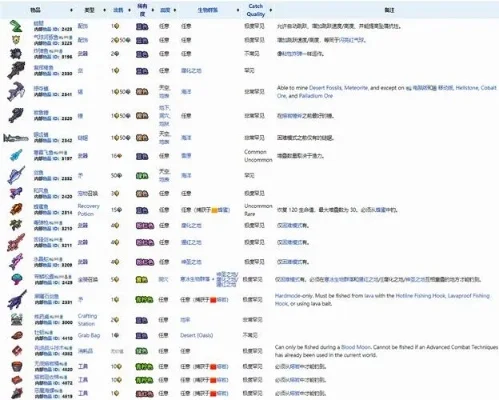The height and width of the screenshot is (400, 499).
Task: Sort table by the Catch Quality arrow
Action: [x=271, y=10]
